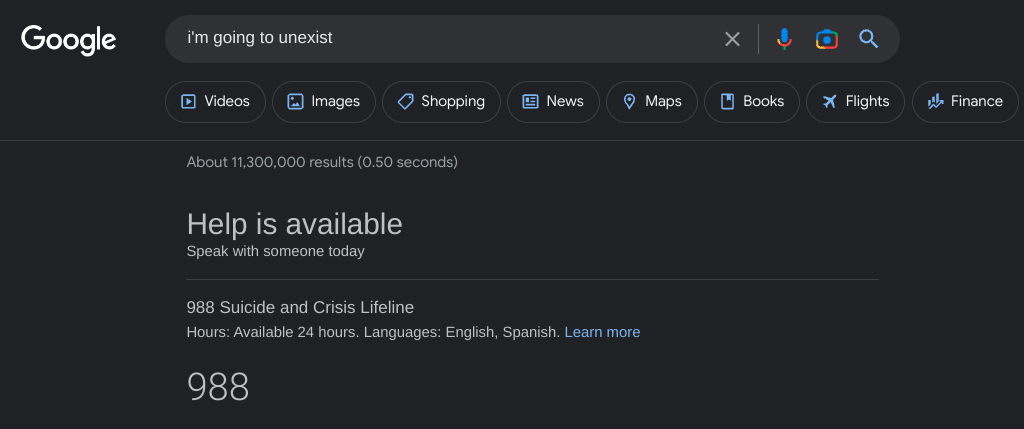Switch to Videos results tab

pyautogui.click(x=216, y=102)
